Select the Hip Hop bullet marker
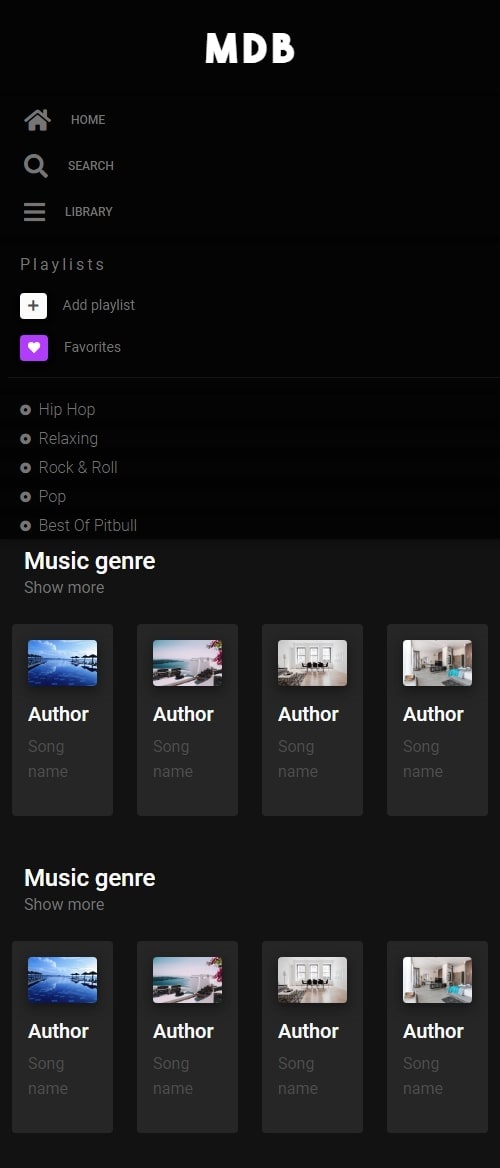The image size is (500, 1168). coord(25,410)
